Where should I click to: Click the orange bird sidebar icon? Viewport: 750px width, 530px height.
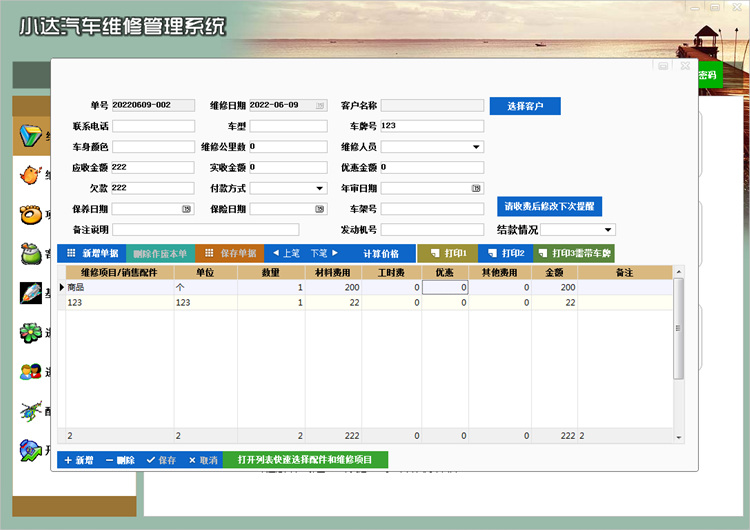click(31, 175)
